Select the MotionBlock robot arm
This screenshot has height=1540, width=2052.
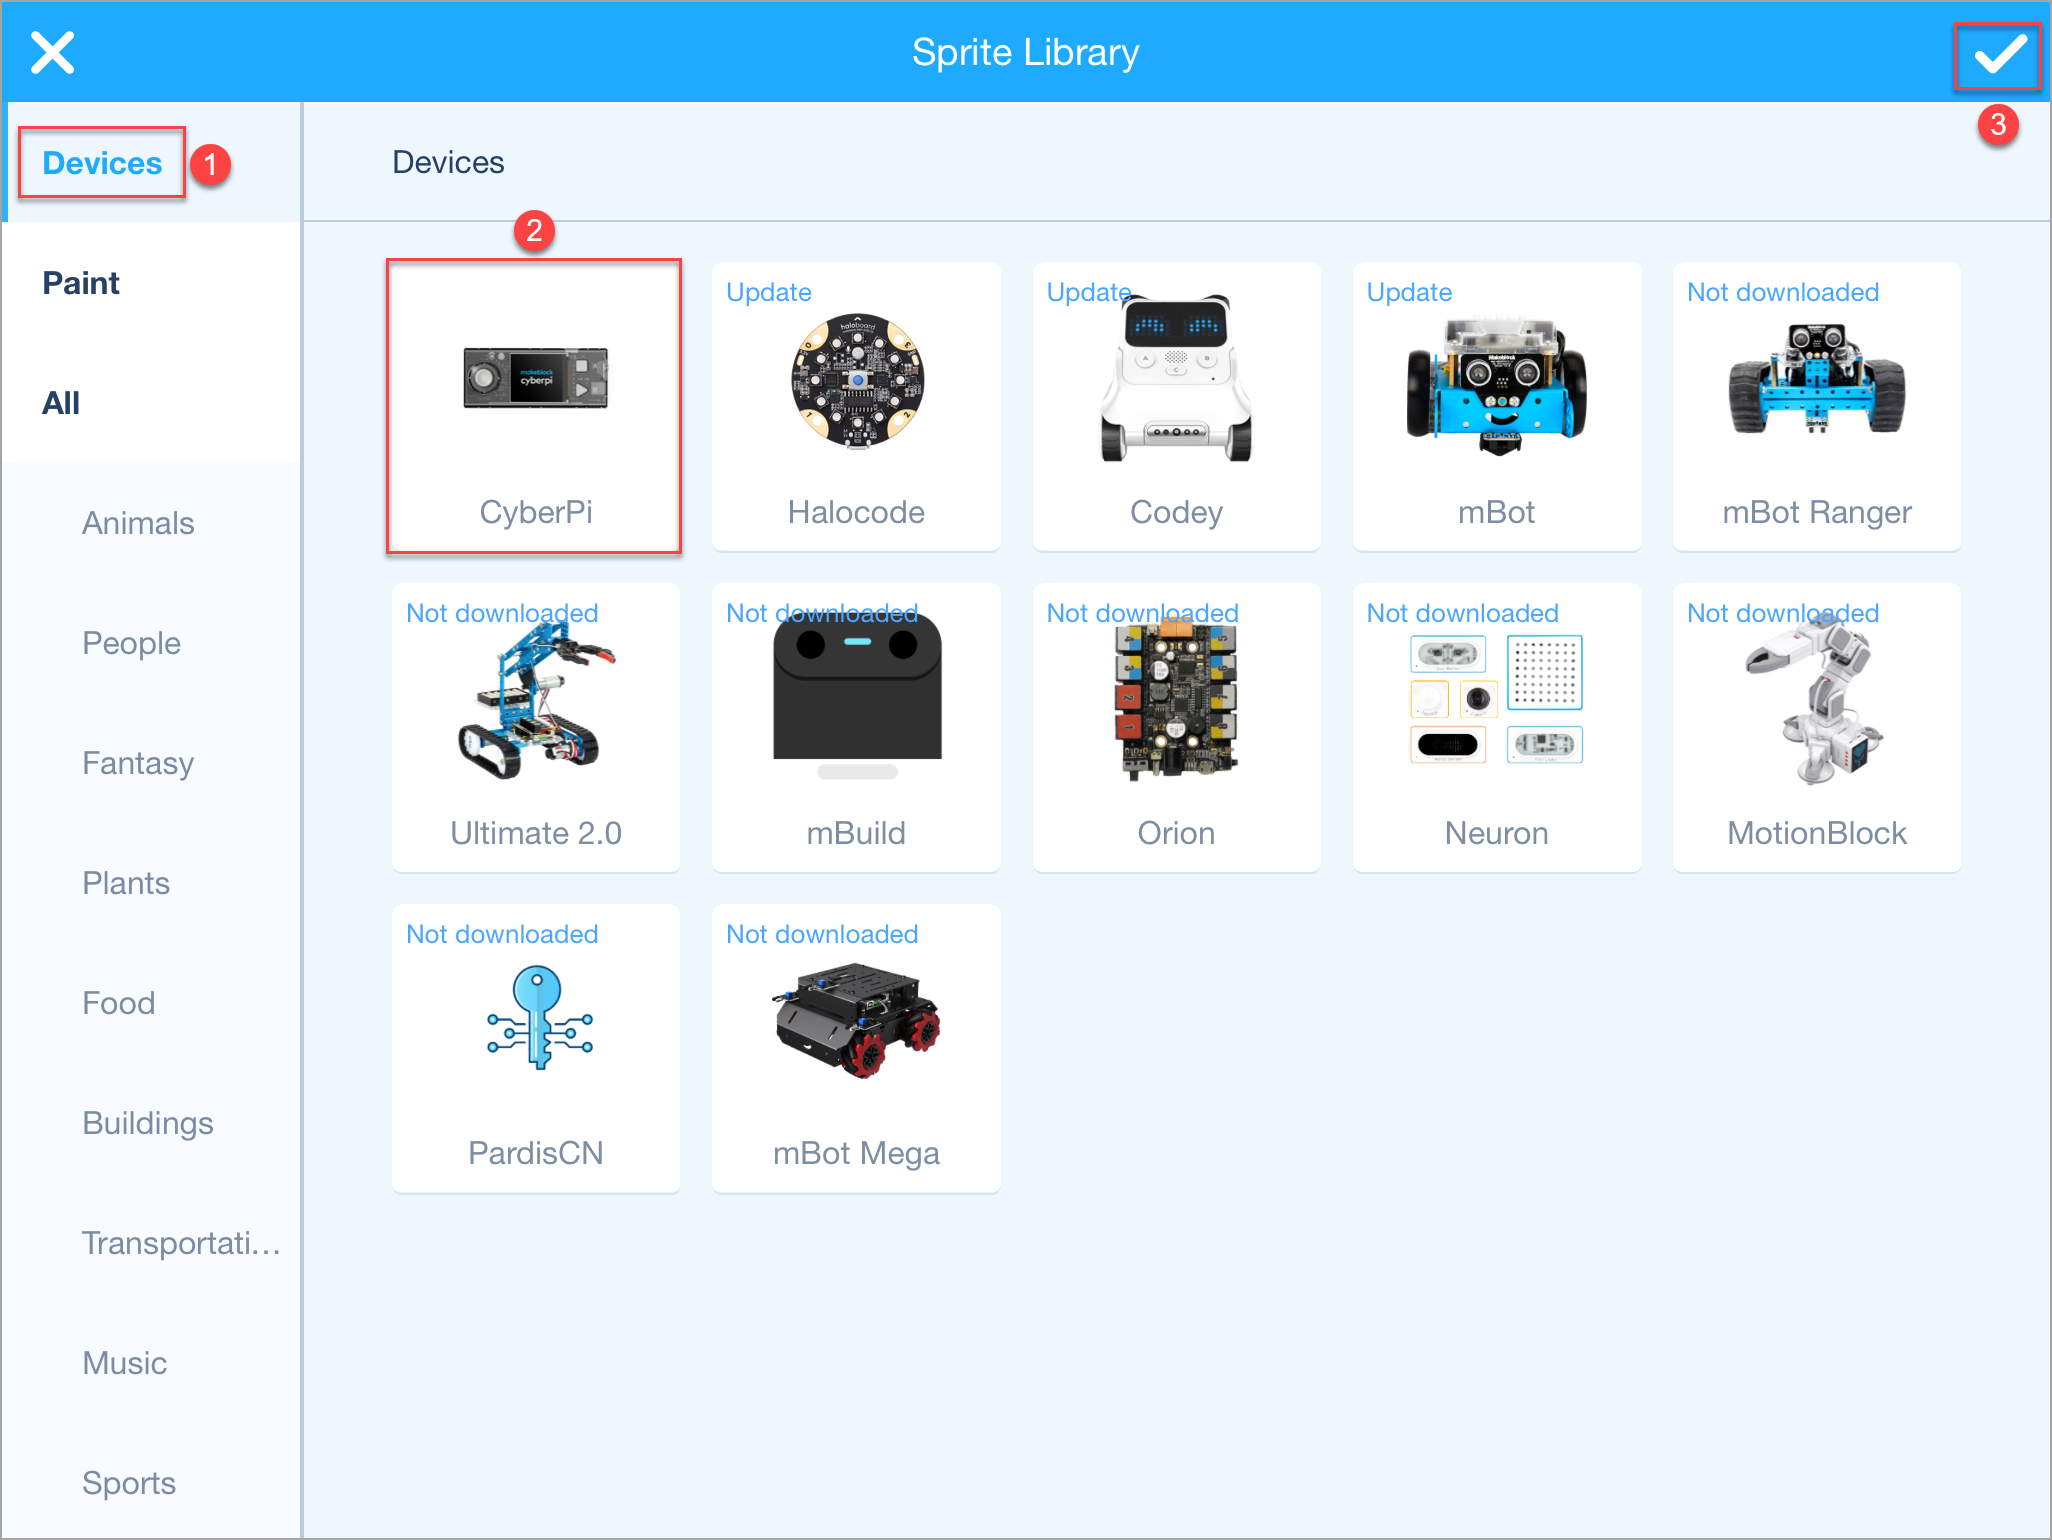pos(1816,727)
